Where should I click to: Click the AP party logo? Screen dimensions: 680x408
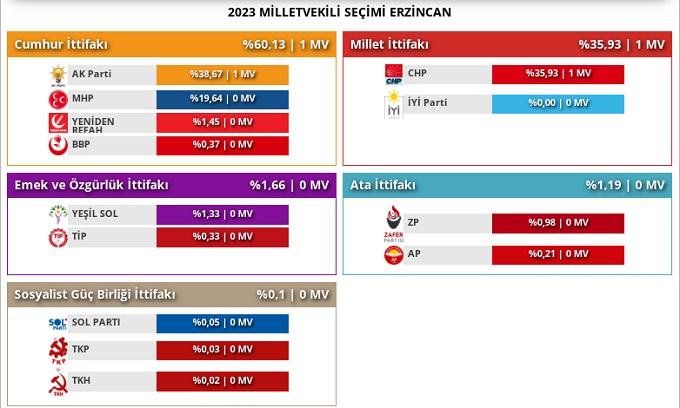click(x=393, y=256)
